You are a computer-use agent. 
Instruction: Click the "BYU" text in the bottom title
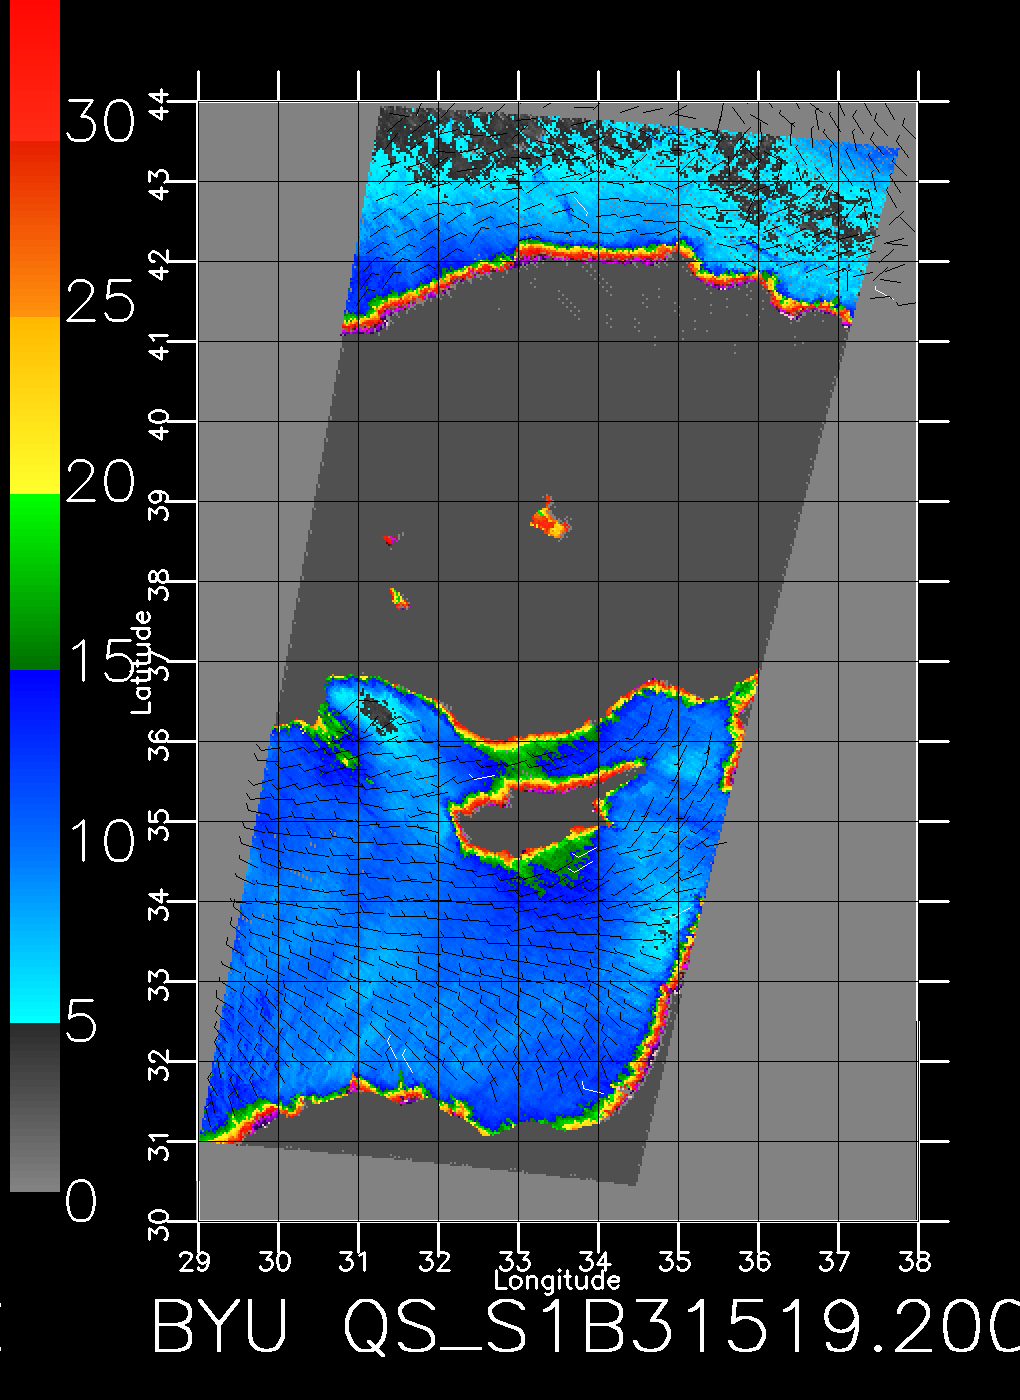point(220,1326)
